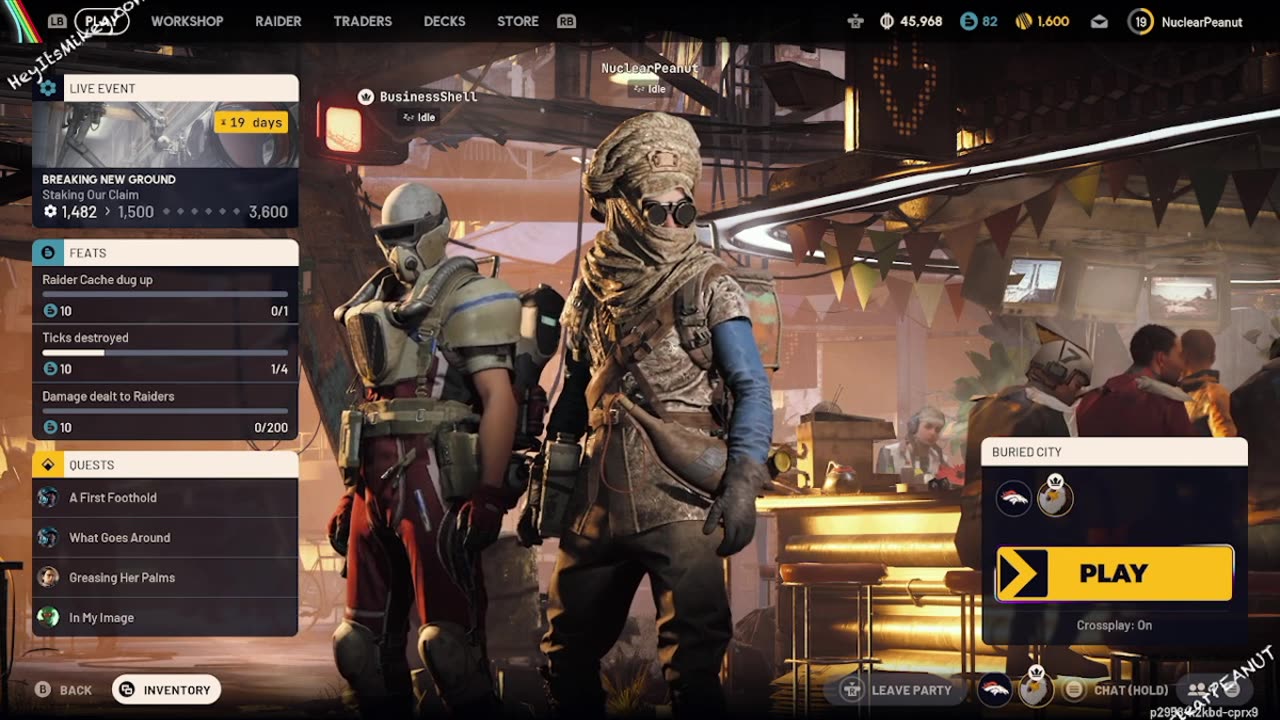Click the cred reward icon under Damage dealt
The width and height of the screenshot is (1280, 720).
[50, 427]
